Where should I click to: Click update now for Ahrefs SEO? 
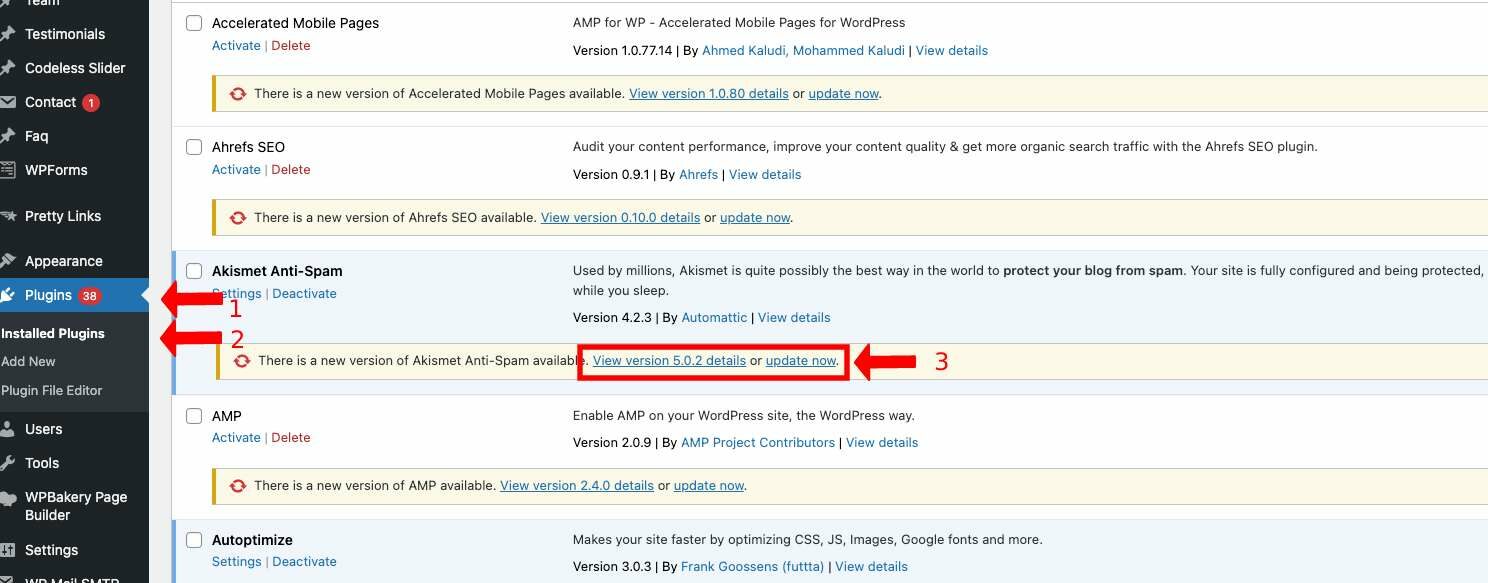tap(755, 218)
